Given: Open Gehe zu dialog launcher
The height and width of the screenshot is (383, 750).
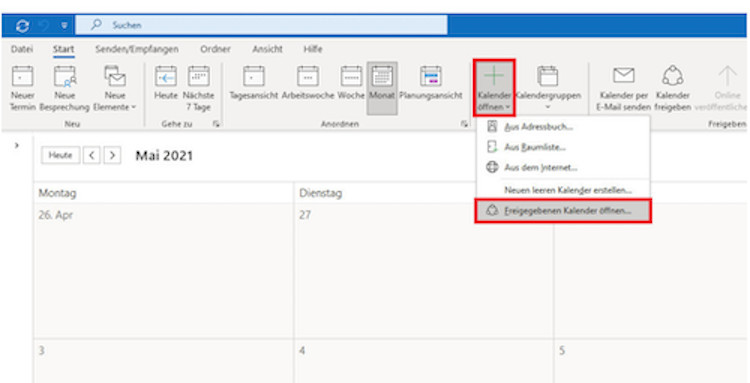Looking at the screenshot, I should pyautogui.click(x=216, y=124).
